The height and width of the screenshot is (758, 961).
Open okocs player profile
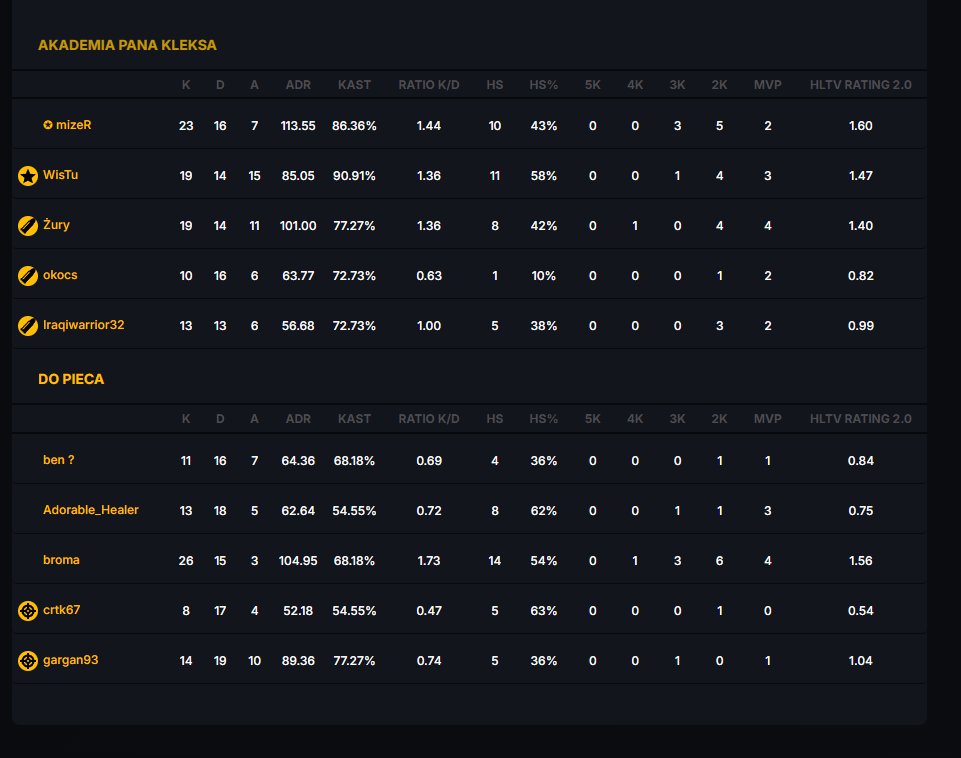click(x=60, y=275)
